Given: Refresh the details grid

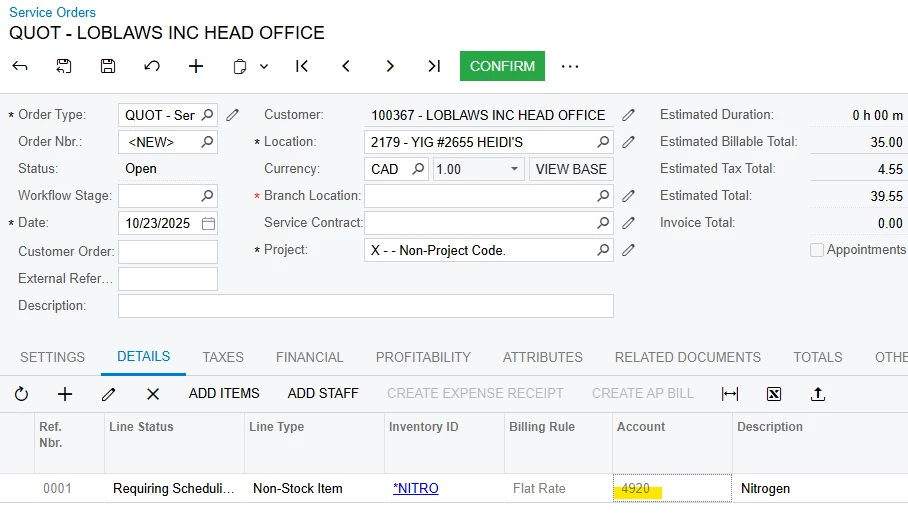Looking at the screenshot, I should (x=21, y=394).
